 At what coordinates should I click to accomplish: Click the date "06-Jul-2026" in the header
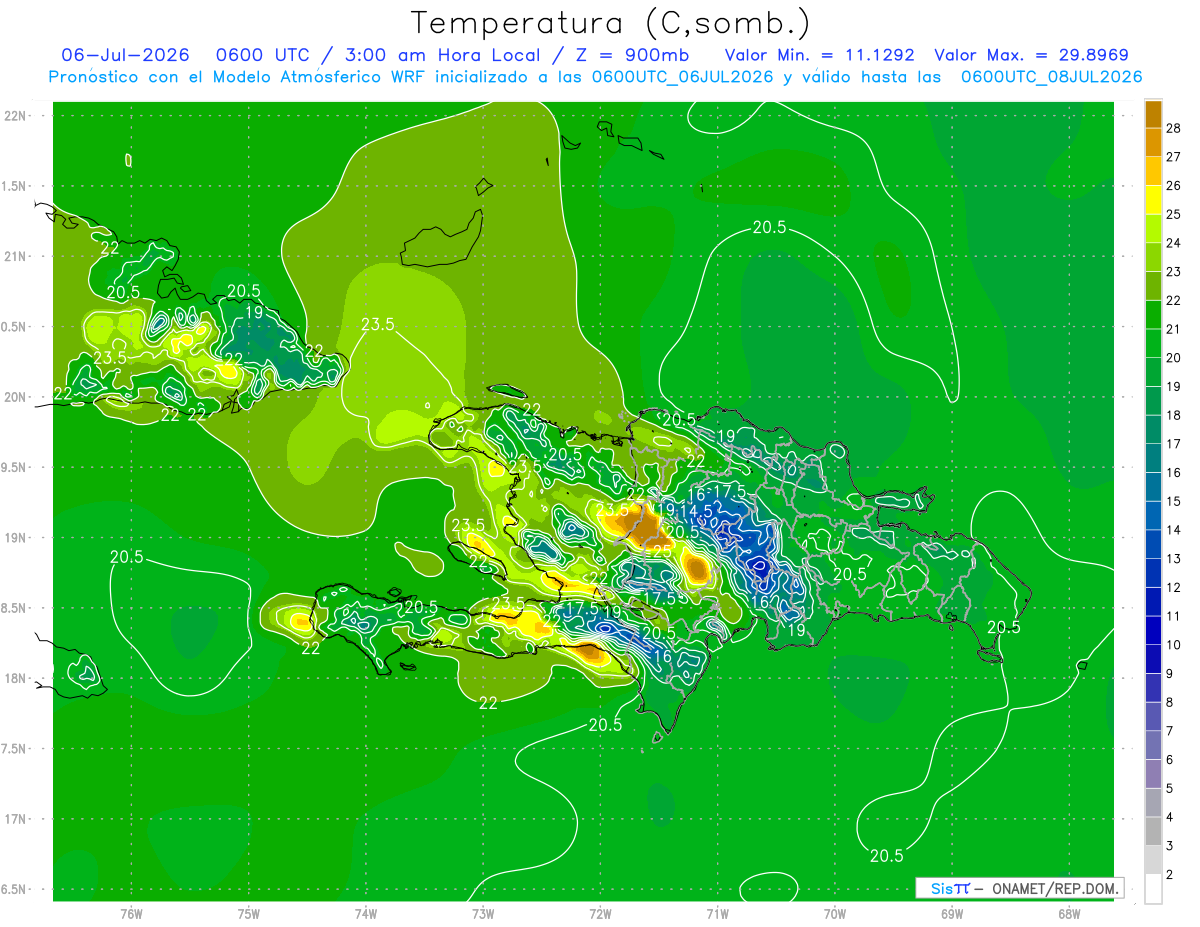pos(124,55)
